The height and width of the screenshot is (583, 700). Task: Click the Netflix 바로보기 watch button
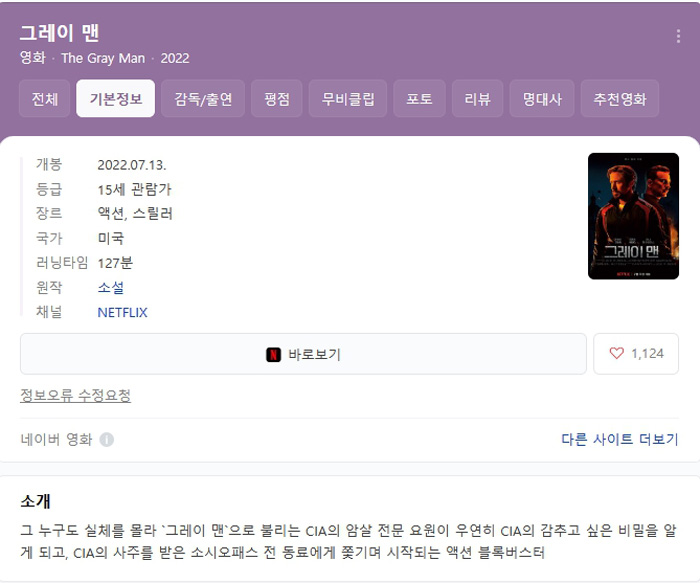tap(303, 354)
